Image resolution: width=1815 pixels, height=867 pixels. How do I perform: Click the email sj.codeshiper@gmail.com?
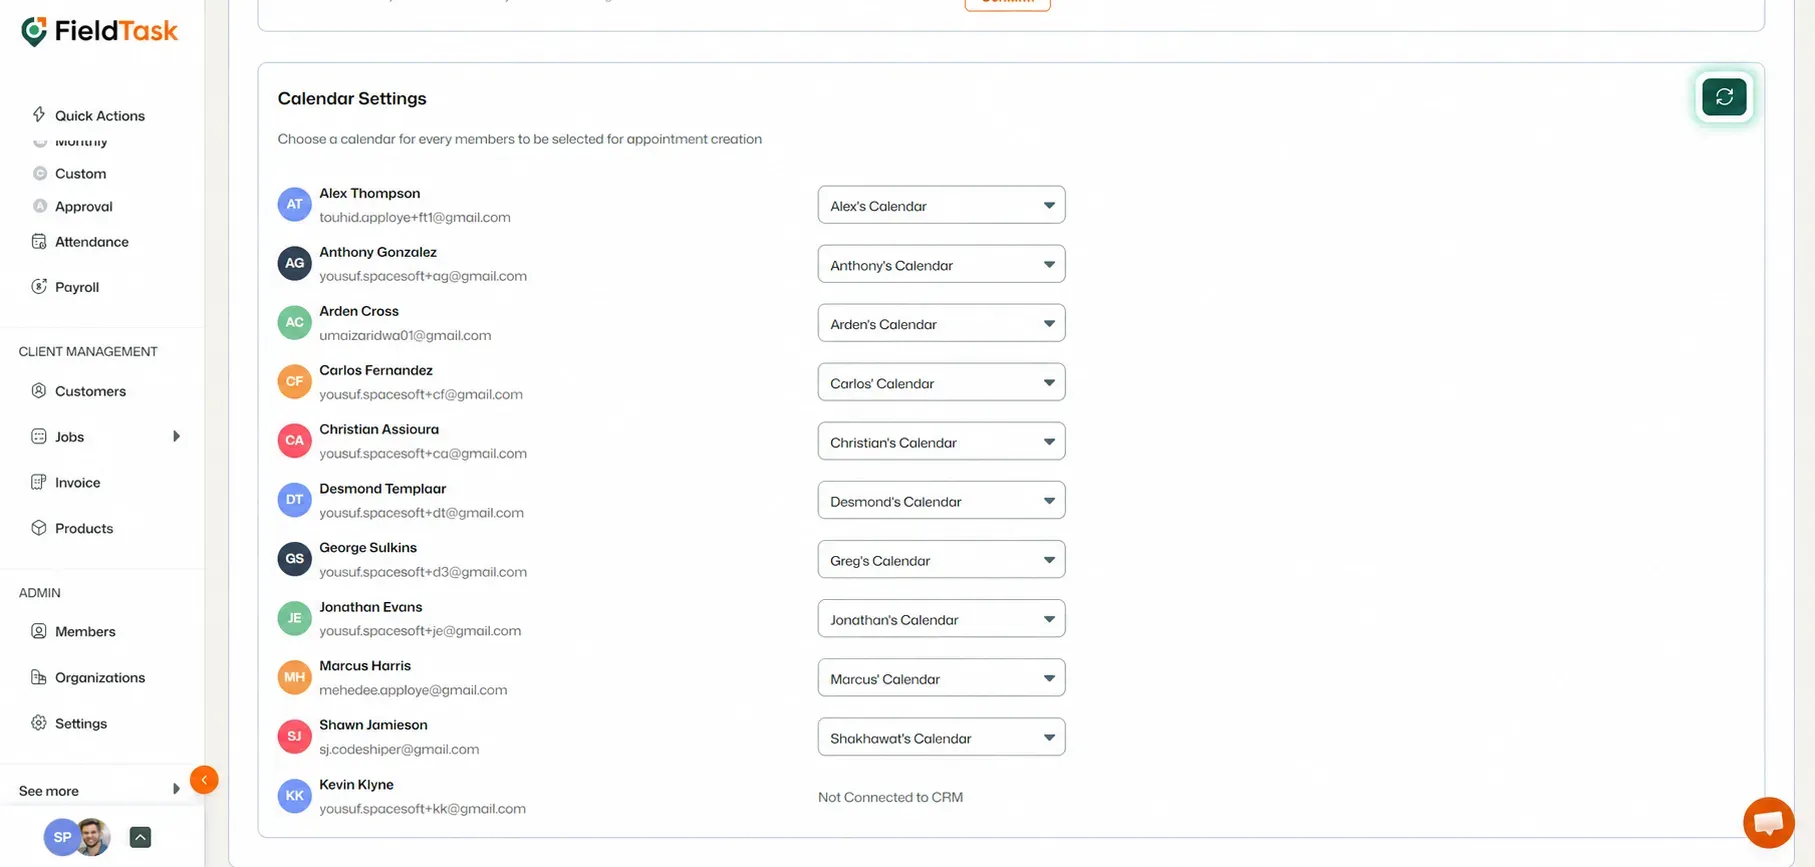pyautogui.click(x=399, y=749)
